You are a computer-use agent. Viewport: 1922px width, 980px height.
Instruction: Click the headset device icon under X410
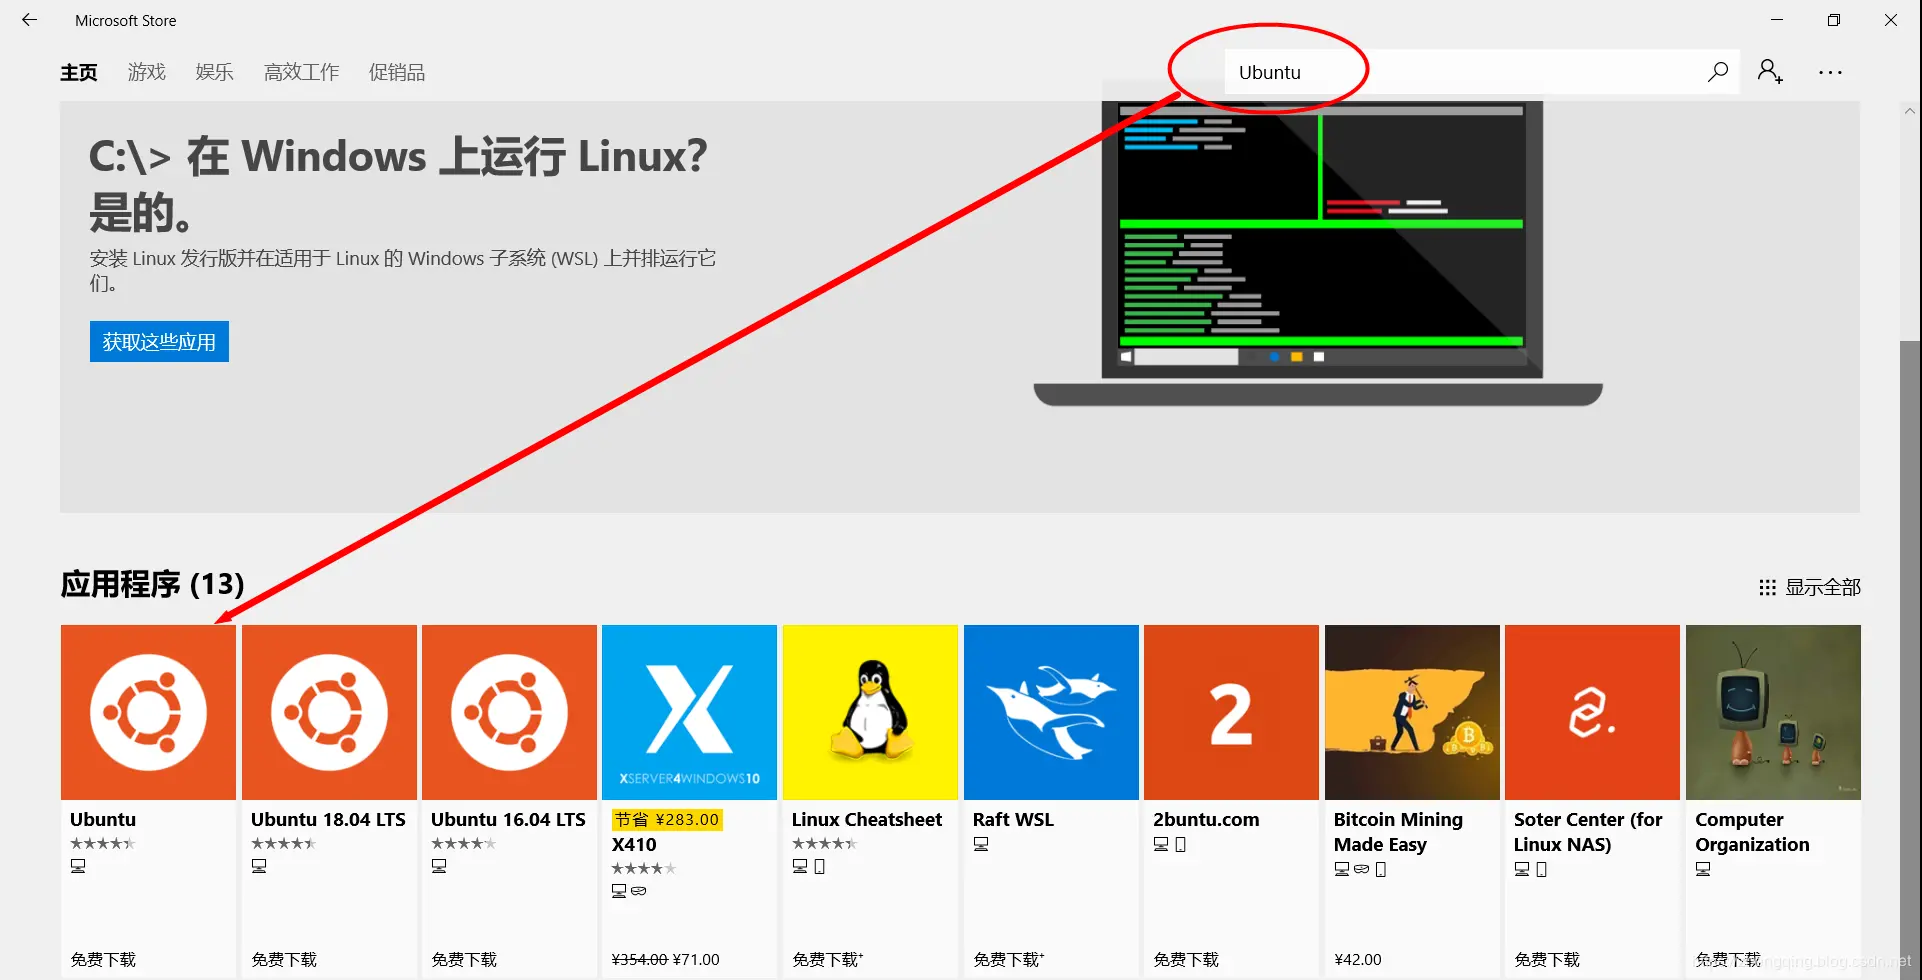coord(639,891)
